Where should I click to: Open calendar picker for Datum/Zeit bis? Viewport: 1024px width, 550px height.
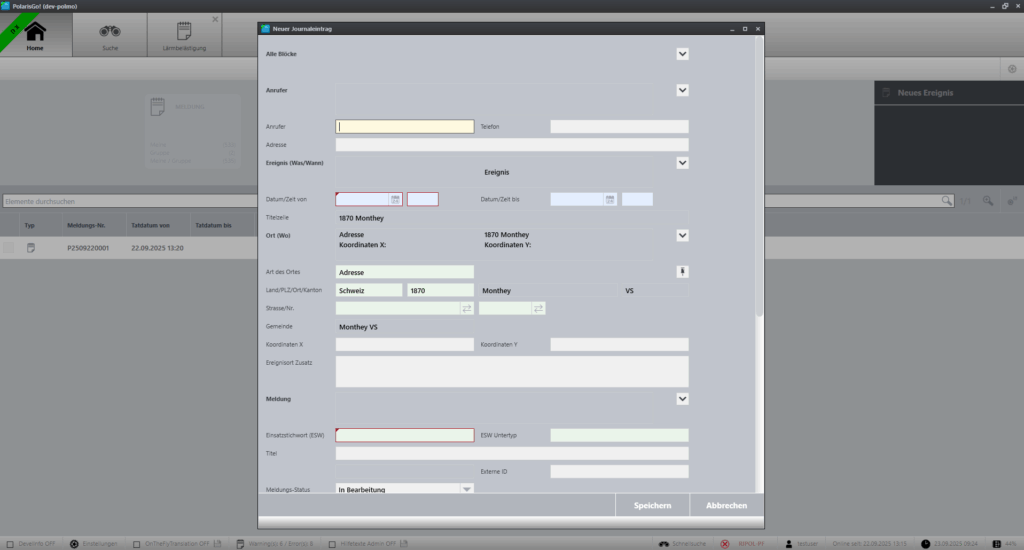610,200
